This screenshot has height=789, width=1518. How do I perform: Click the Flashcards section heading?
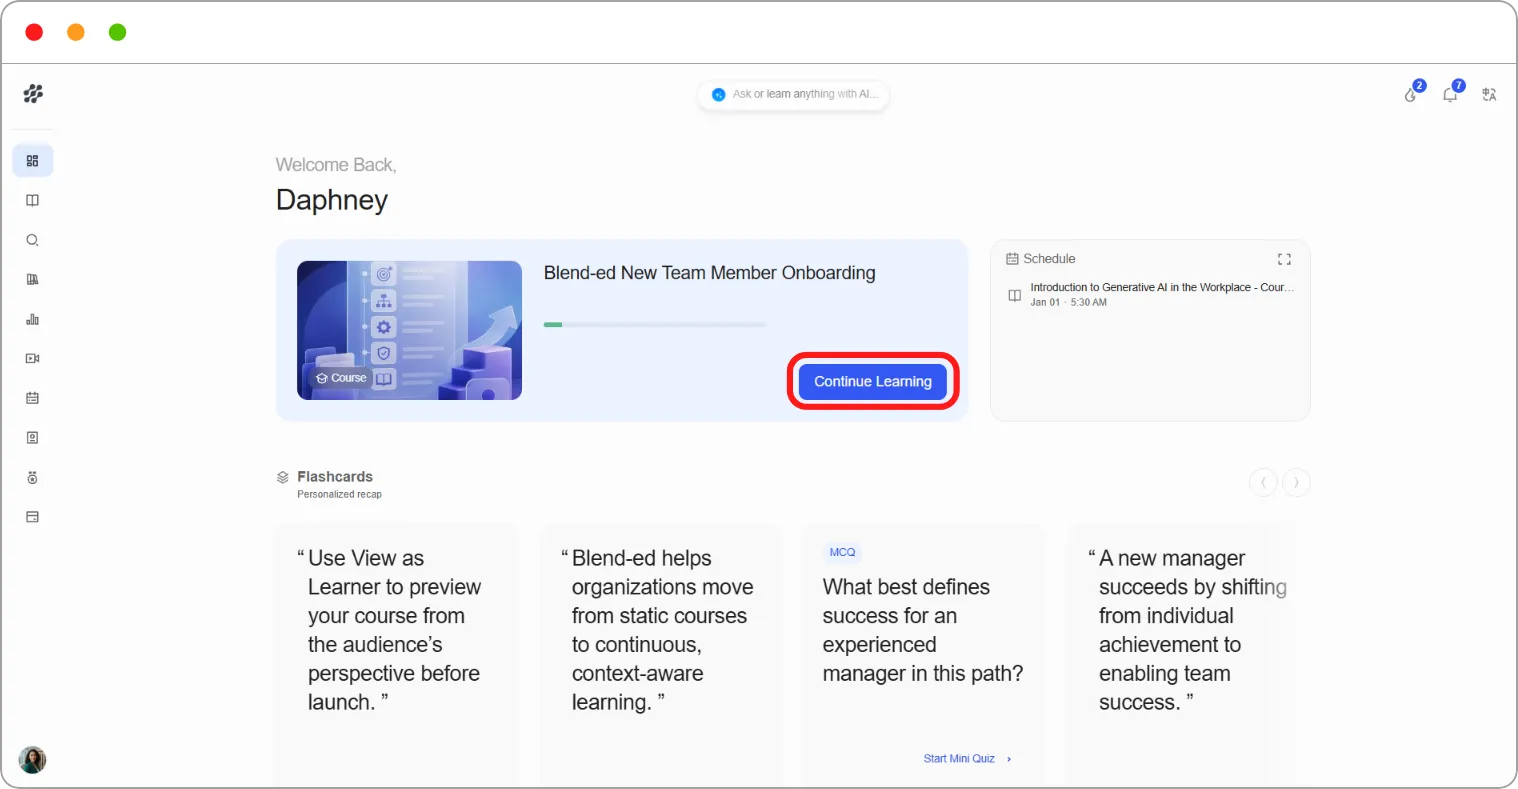point(335,477)
